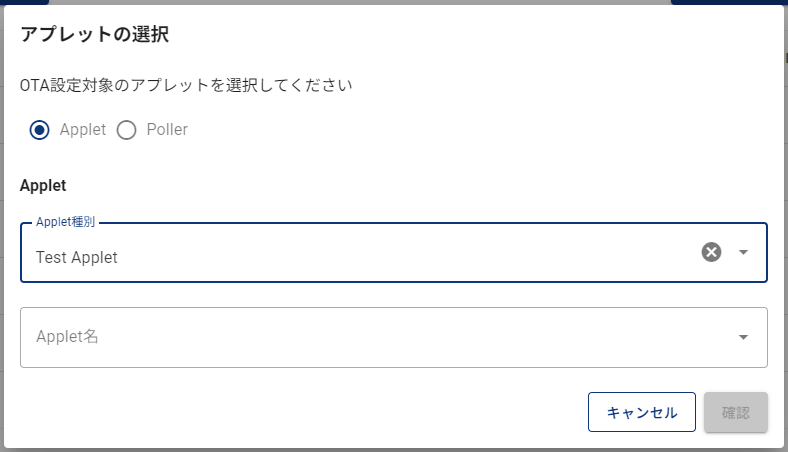Screen dimensions: 788x452
Task: Click the Applet radio label text
Action: coord(83,129)
